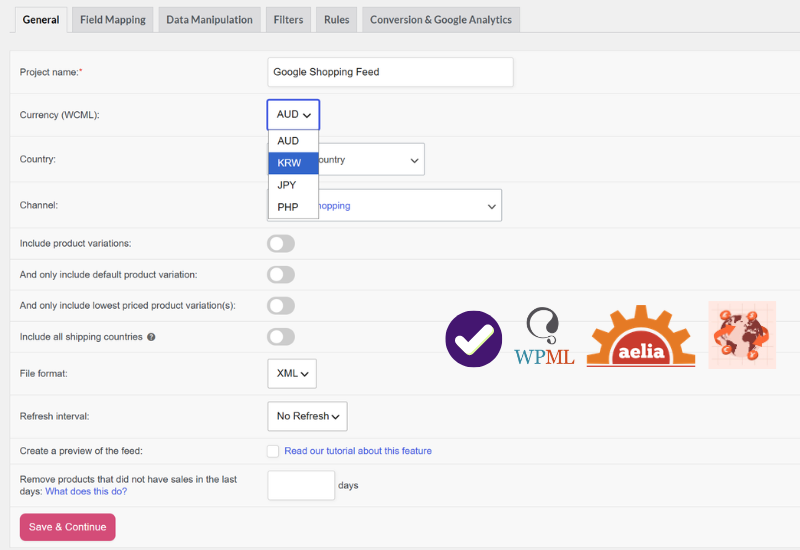Open the Country dropdown

click(371, 160)
